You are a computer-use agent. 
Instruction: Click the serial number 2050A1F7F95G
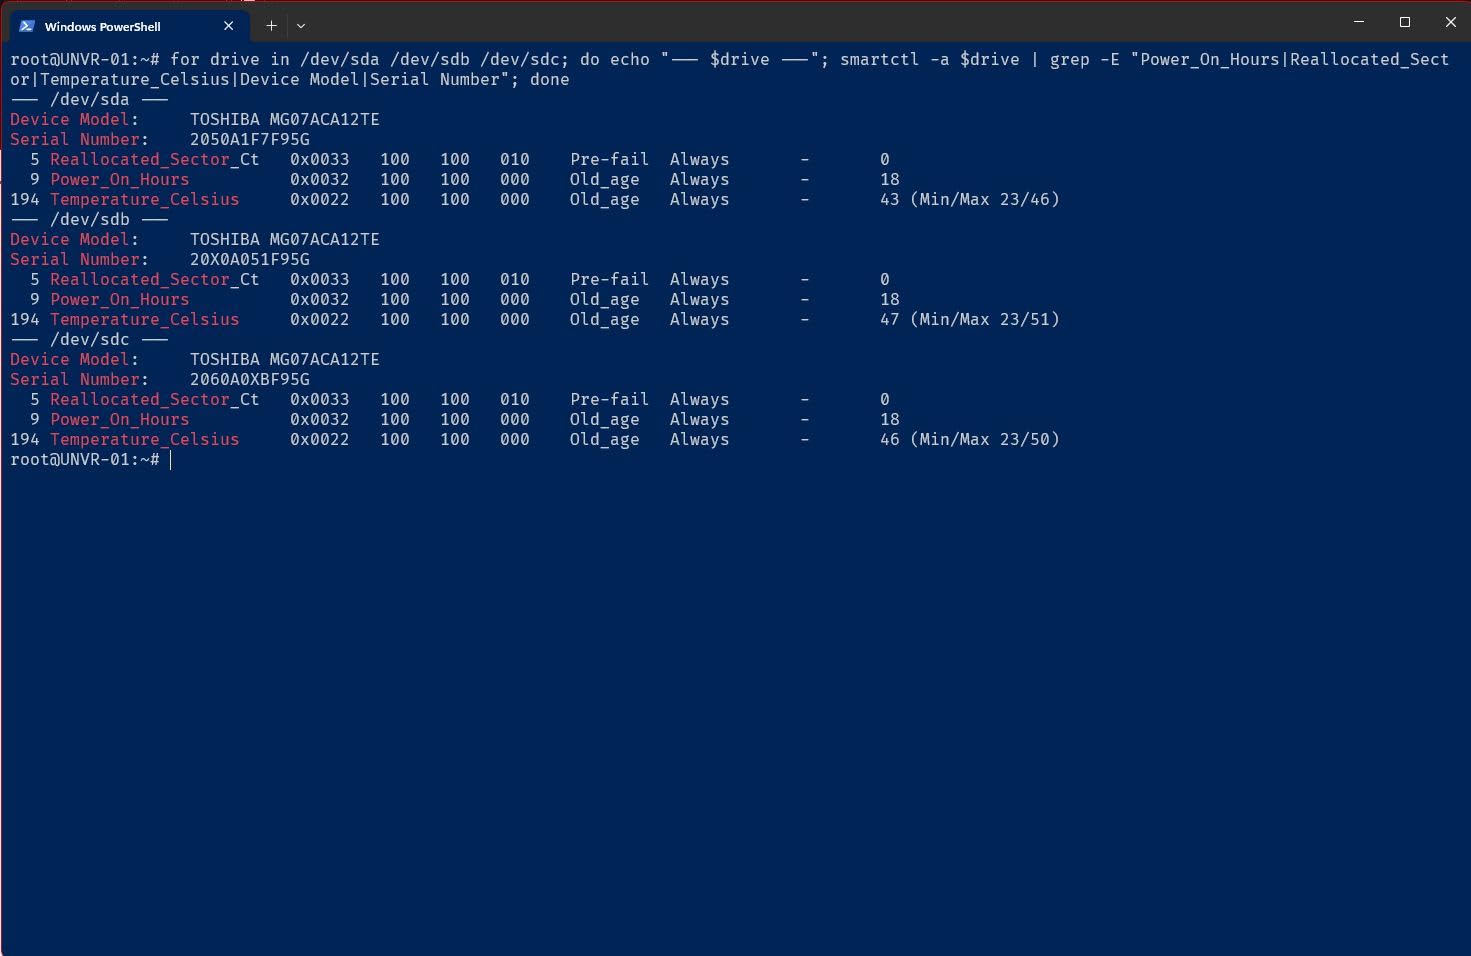pos(249,140)
